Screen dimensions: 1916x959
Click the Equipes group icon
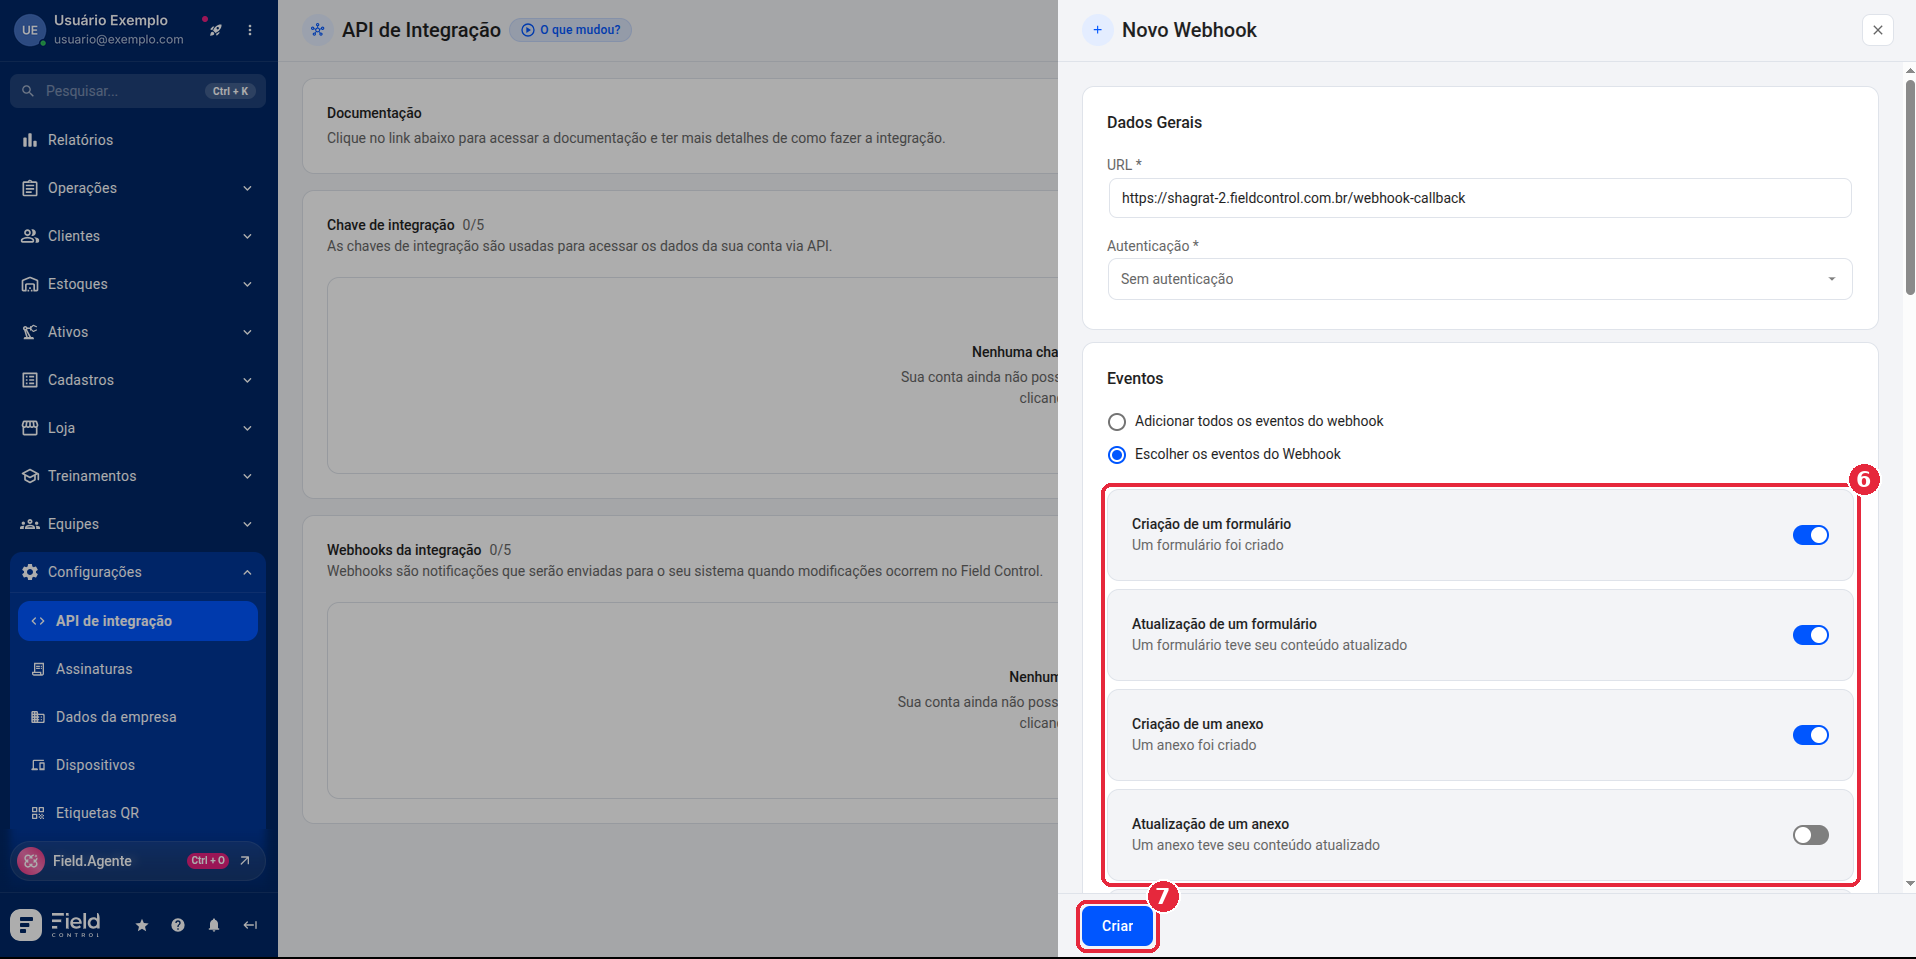click(30, 524)
